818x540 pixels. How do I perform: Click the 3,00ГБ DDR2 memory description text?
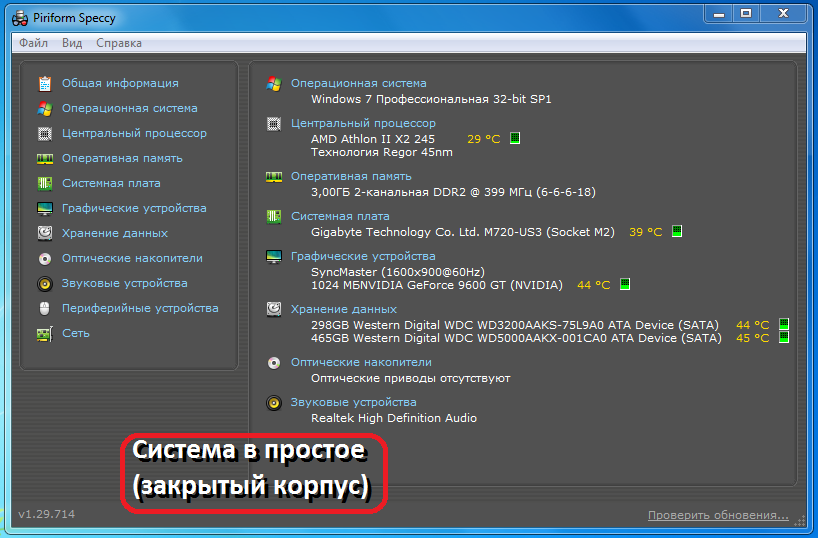[x=453, y=193]
